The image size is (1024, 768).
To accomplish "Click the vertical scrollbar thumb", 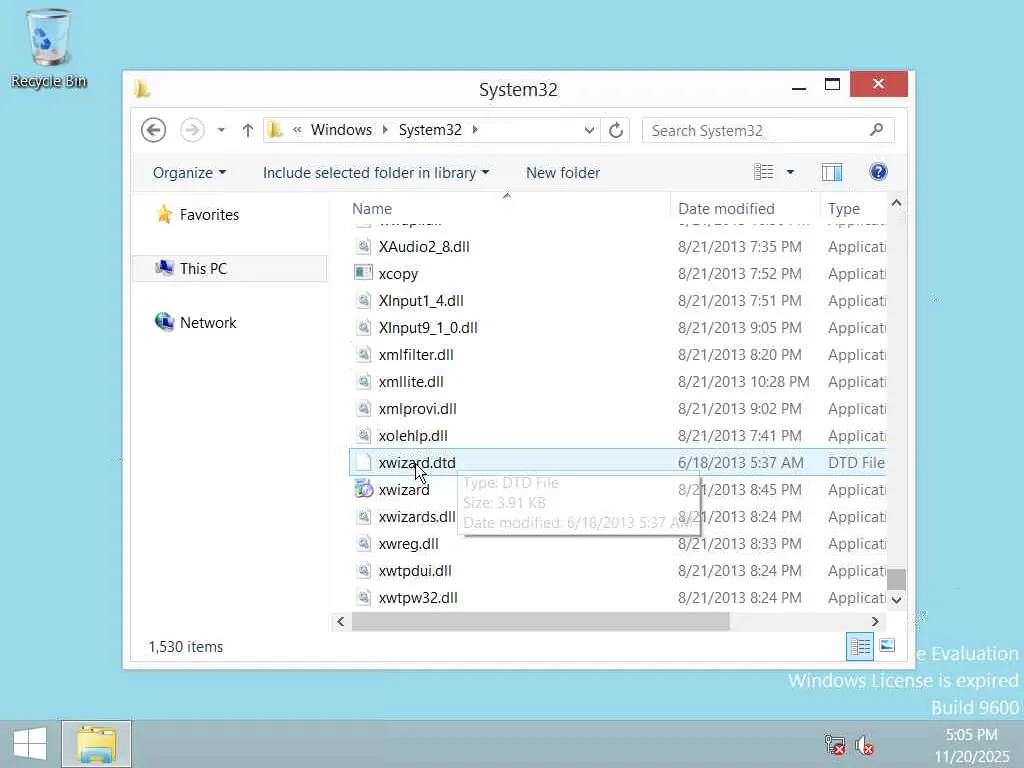I will [896, 579].
